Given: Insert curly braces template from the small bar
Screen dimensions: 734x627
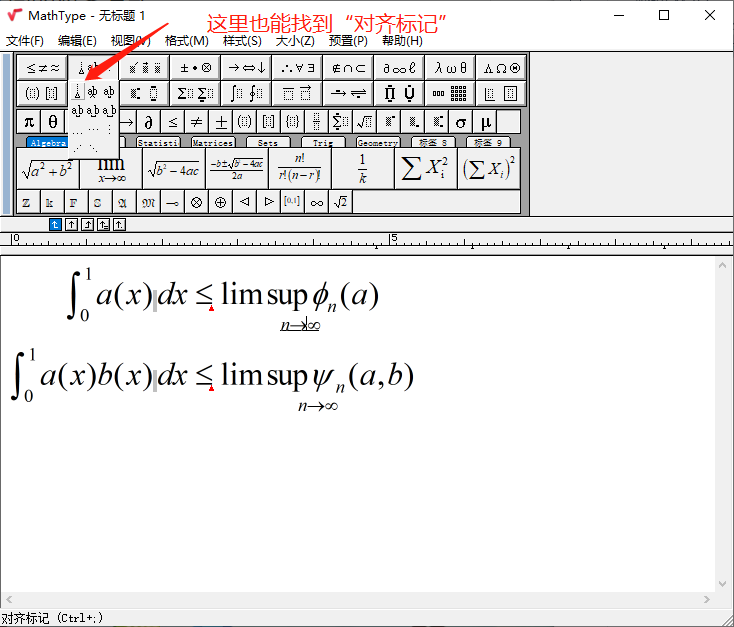Looking at the screenshot, I should point(293,122).
